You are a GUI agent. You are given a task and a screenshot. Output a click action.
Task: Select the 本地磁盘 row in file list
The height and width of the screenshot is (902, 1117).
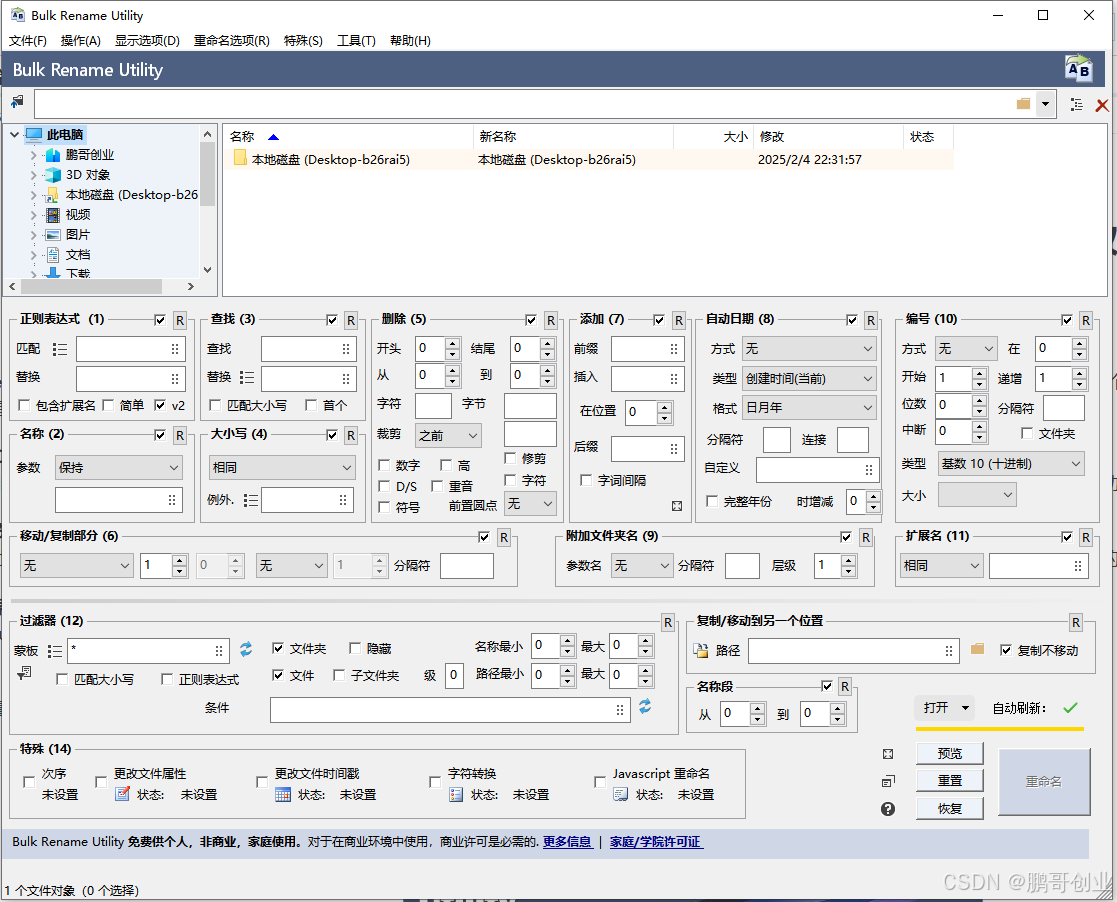[591, 160]
